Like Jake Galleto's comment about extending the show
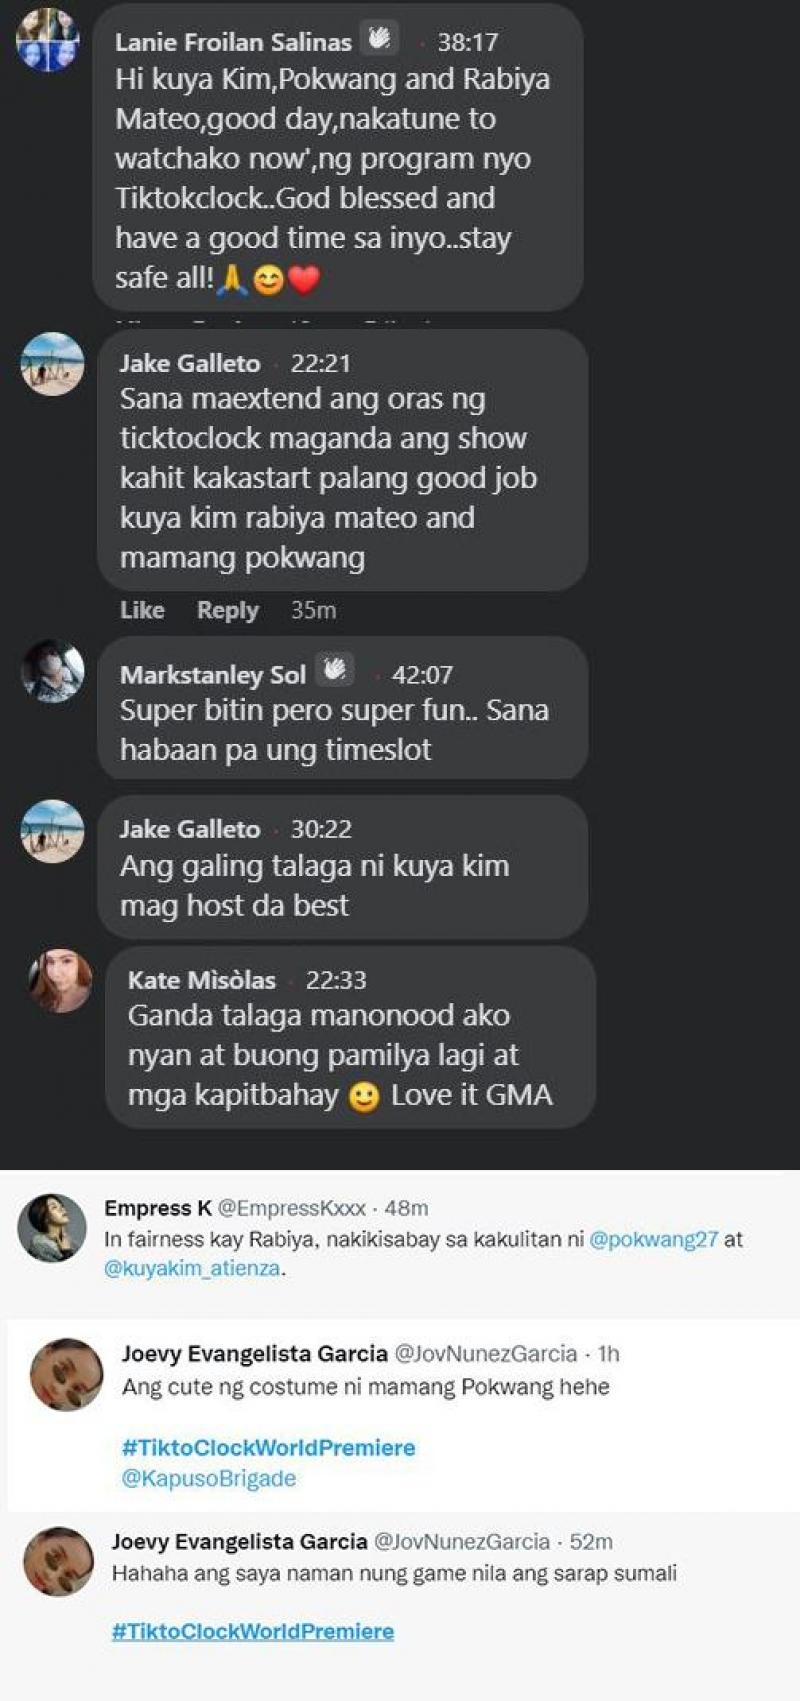 [142, 610]
